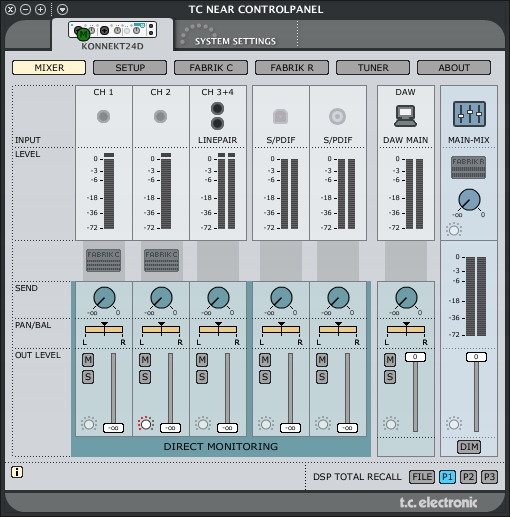Click the CH 3+4 balance slider
Image resolution: width=510 pixels, height=517 pixels.
click(x=218, y=330)
